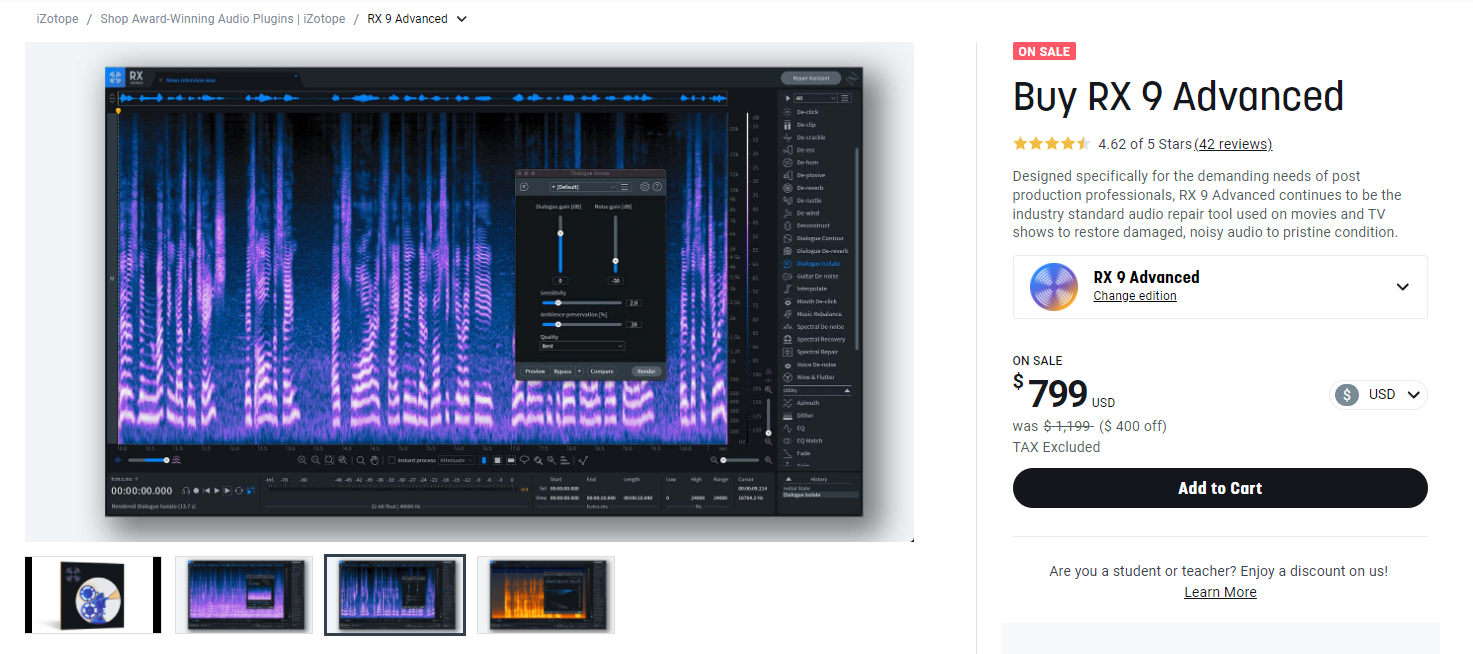This screenshot has height=654, width=1473.
Task: Show the product box thumbnail image
Action: click(x=93, y=595)
